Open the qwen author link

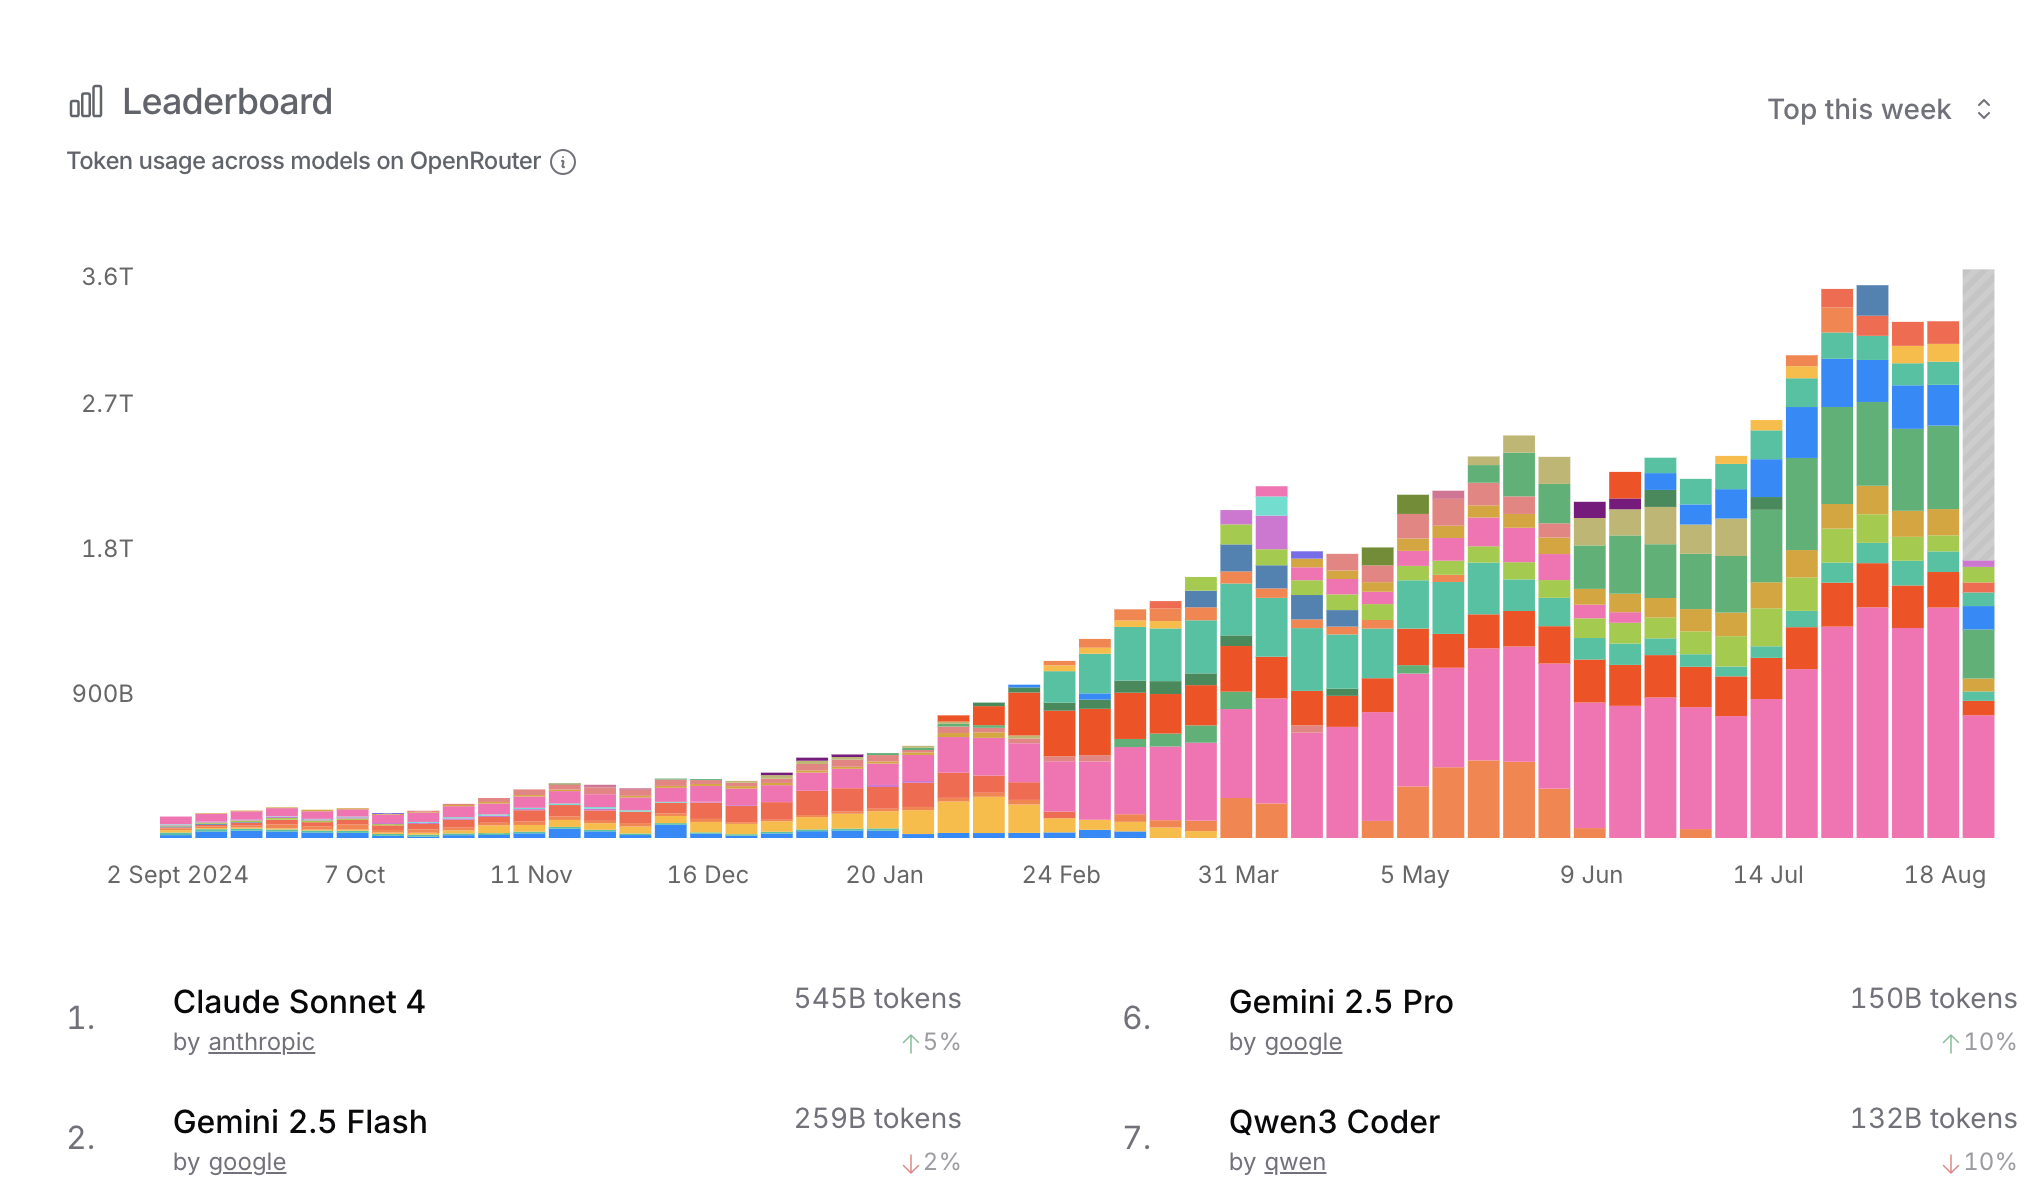point(1295,1162)
